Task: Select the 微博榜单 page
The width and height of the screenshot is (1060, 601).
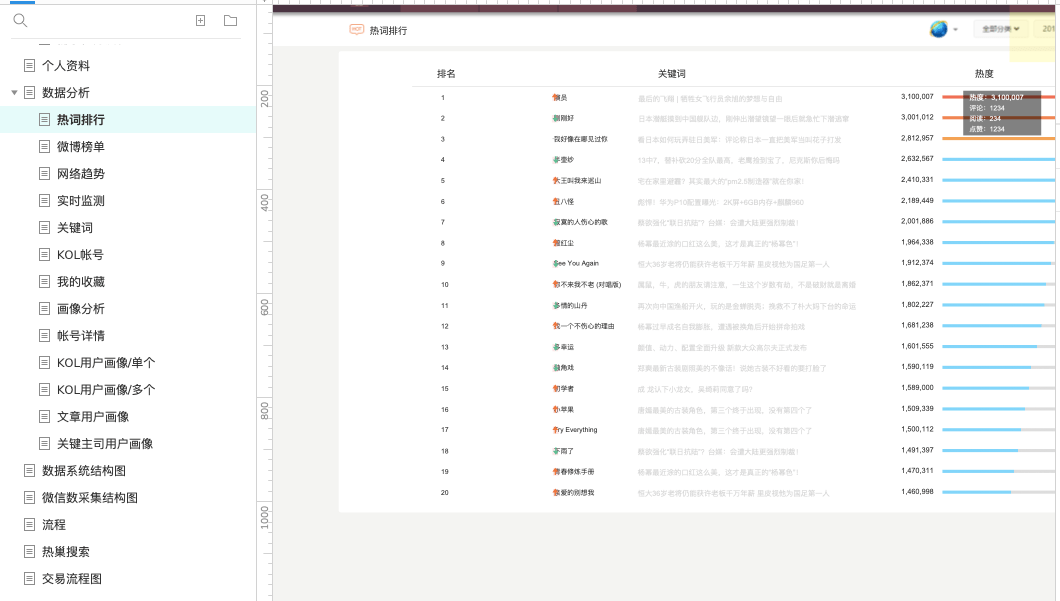Action: tap(80, 147)
